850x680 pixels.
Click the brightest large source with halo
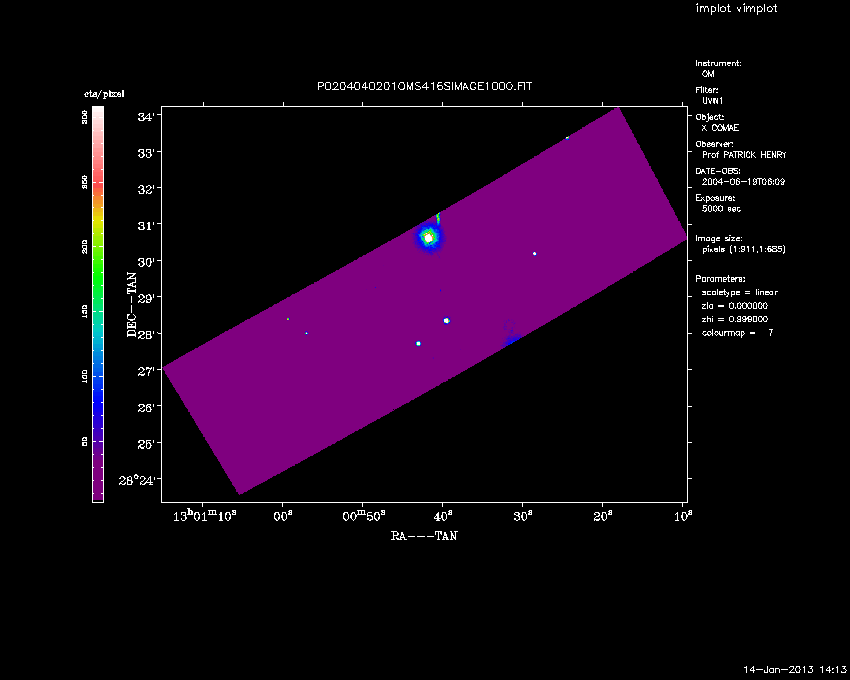pyautogui.click(x=429, y=238)
